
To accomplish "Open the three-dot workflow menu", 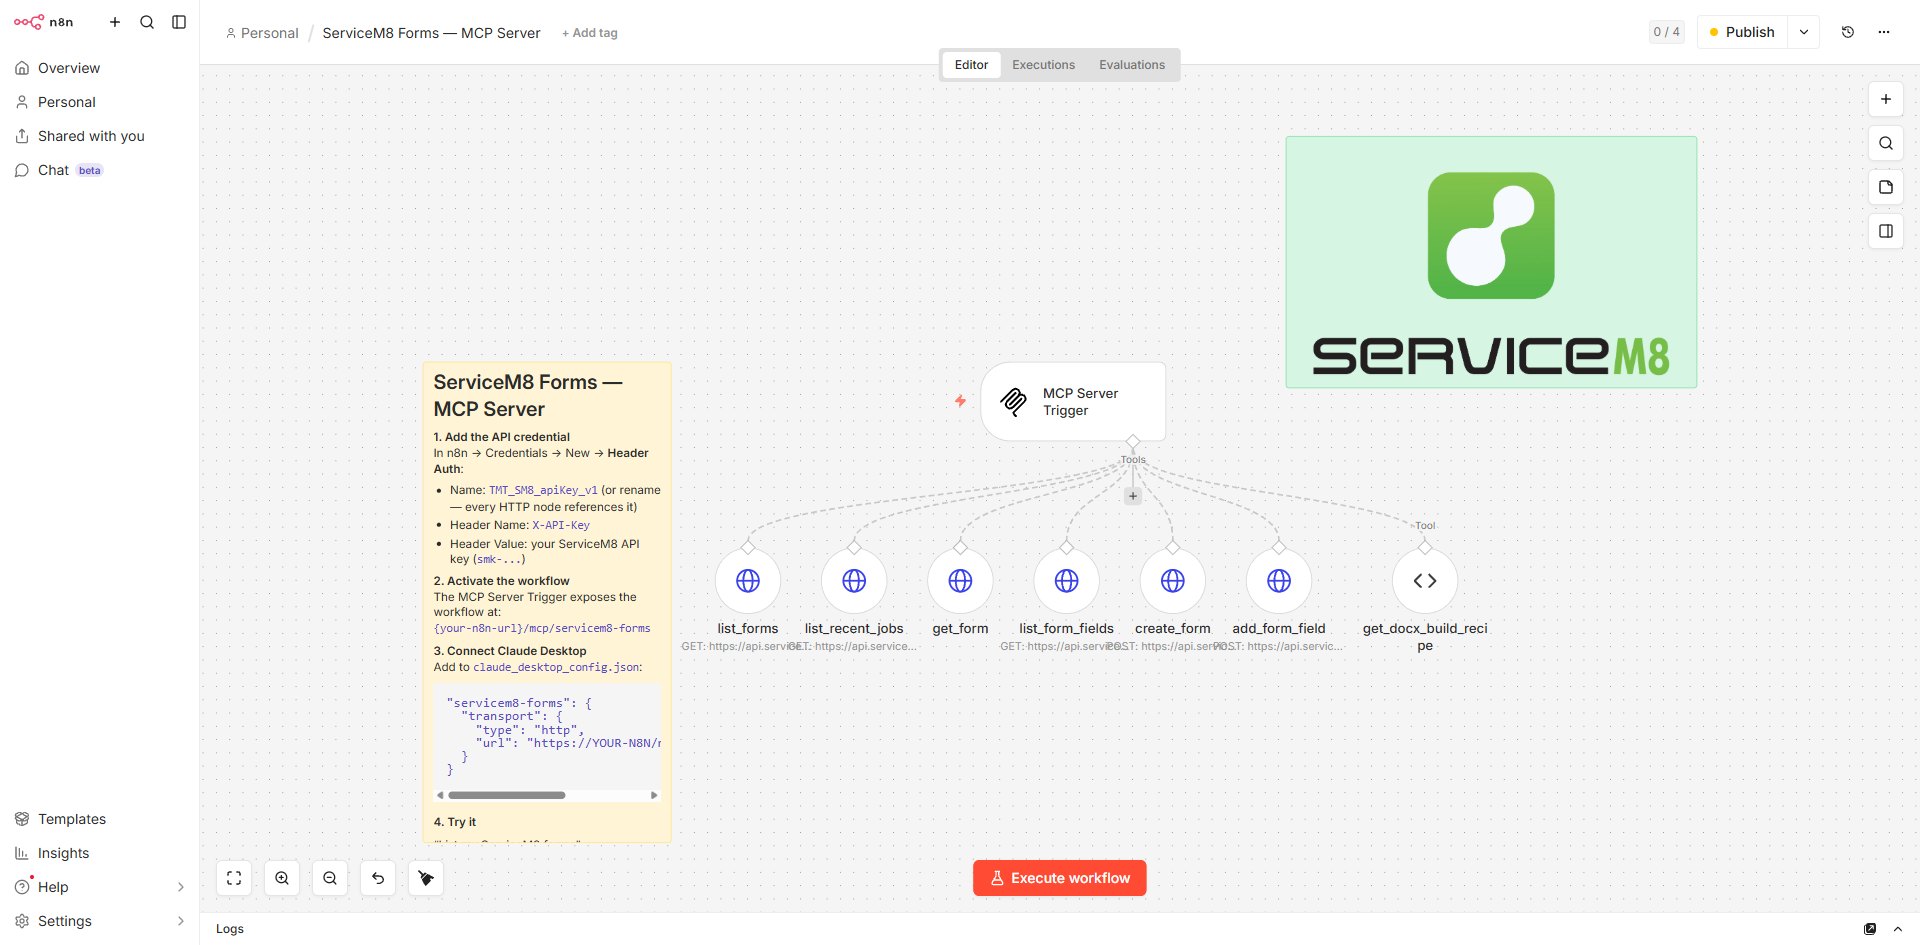I will 1884,32.
